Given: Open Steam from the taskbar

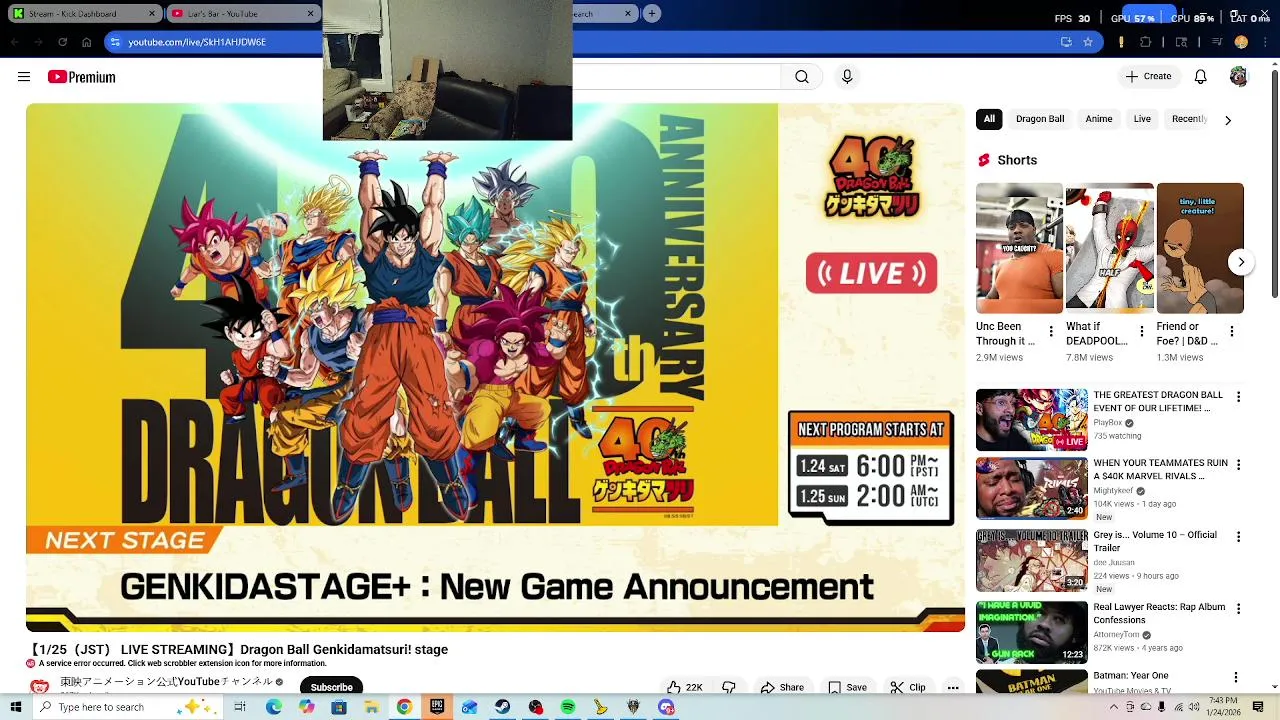Looking at the screenshot, I should tap(502, 707).
